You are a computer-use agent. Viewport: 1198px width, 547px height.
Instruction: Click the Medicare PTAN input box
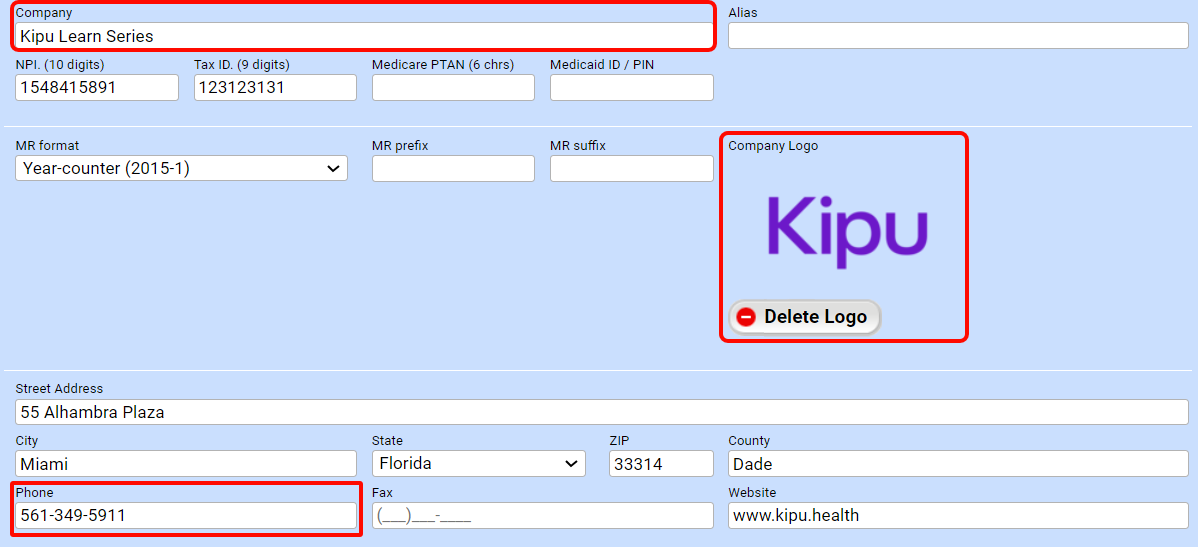pyautogui.click(x=453, y=88)
